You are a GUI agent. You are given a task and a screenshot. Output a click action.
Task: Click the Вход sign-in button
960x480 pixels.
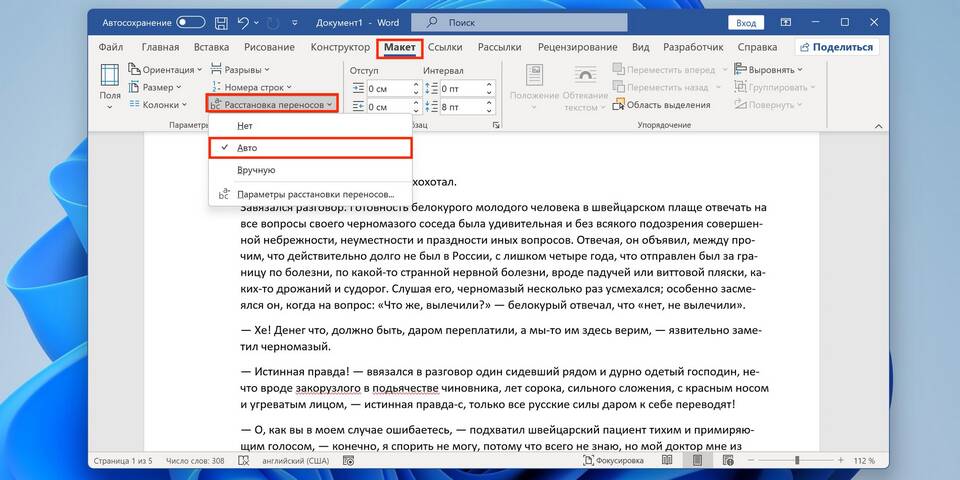pyautogui.click(x=746, y=22)
